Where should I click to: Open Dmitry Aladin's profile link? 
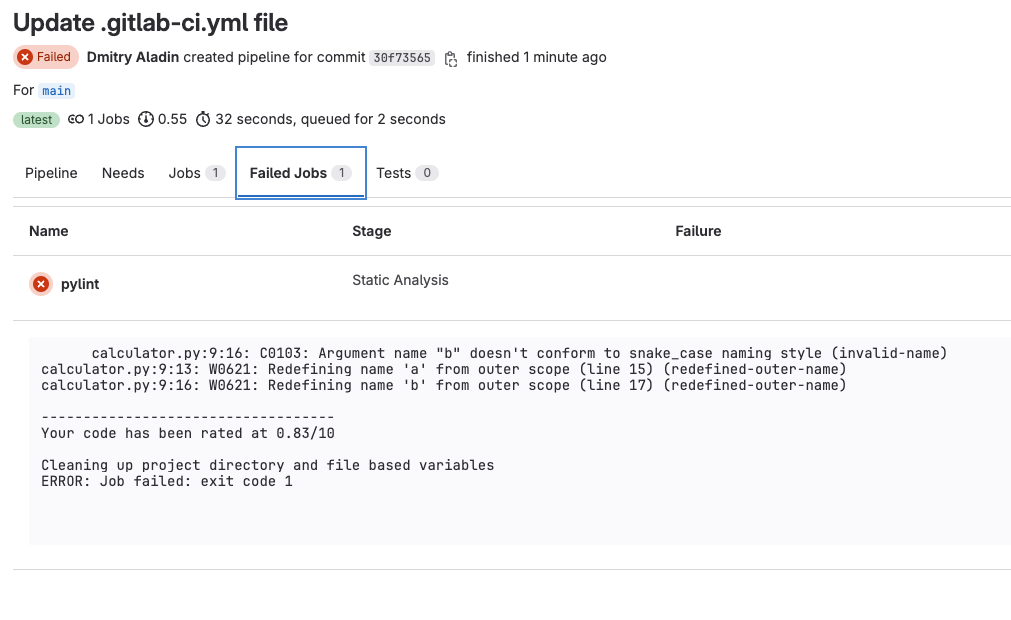(x=133, y=57)
